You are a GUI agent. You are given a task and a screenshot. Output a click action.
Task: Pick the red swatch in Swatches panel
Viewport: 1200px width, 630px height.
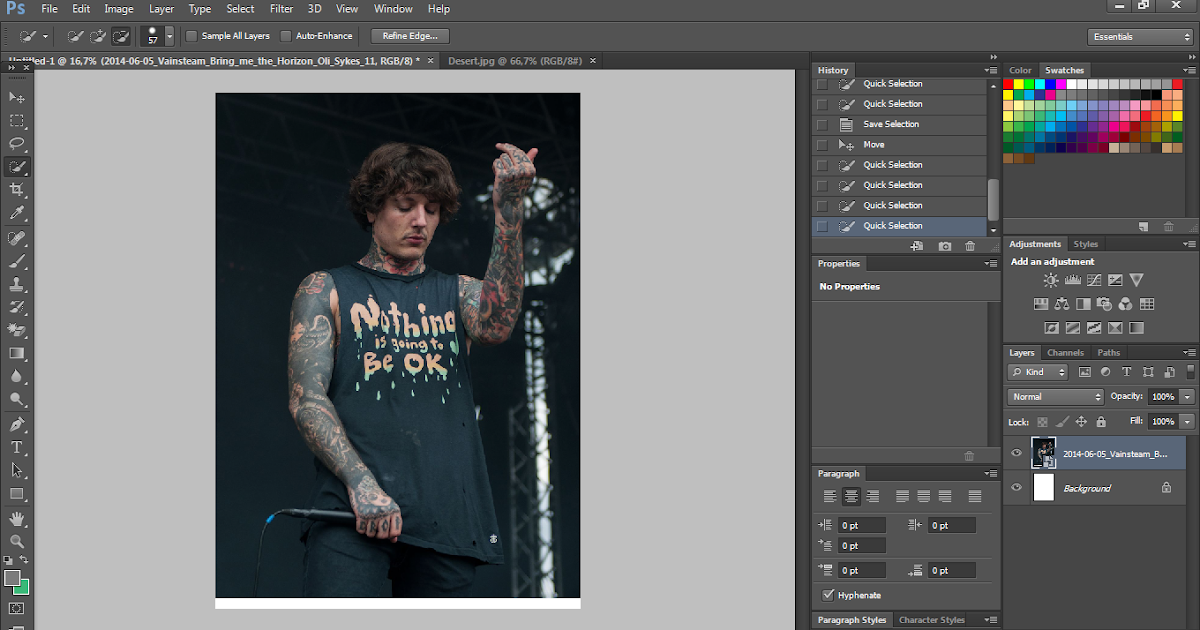click(x=1008, y=85)
